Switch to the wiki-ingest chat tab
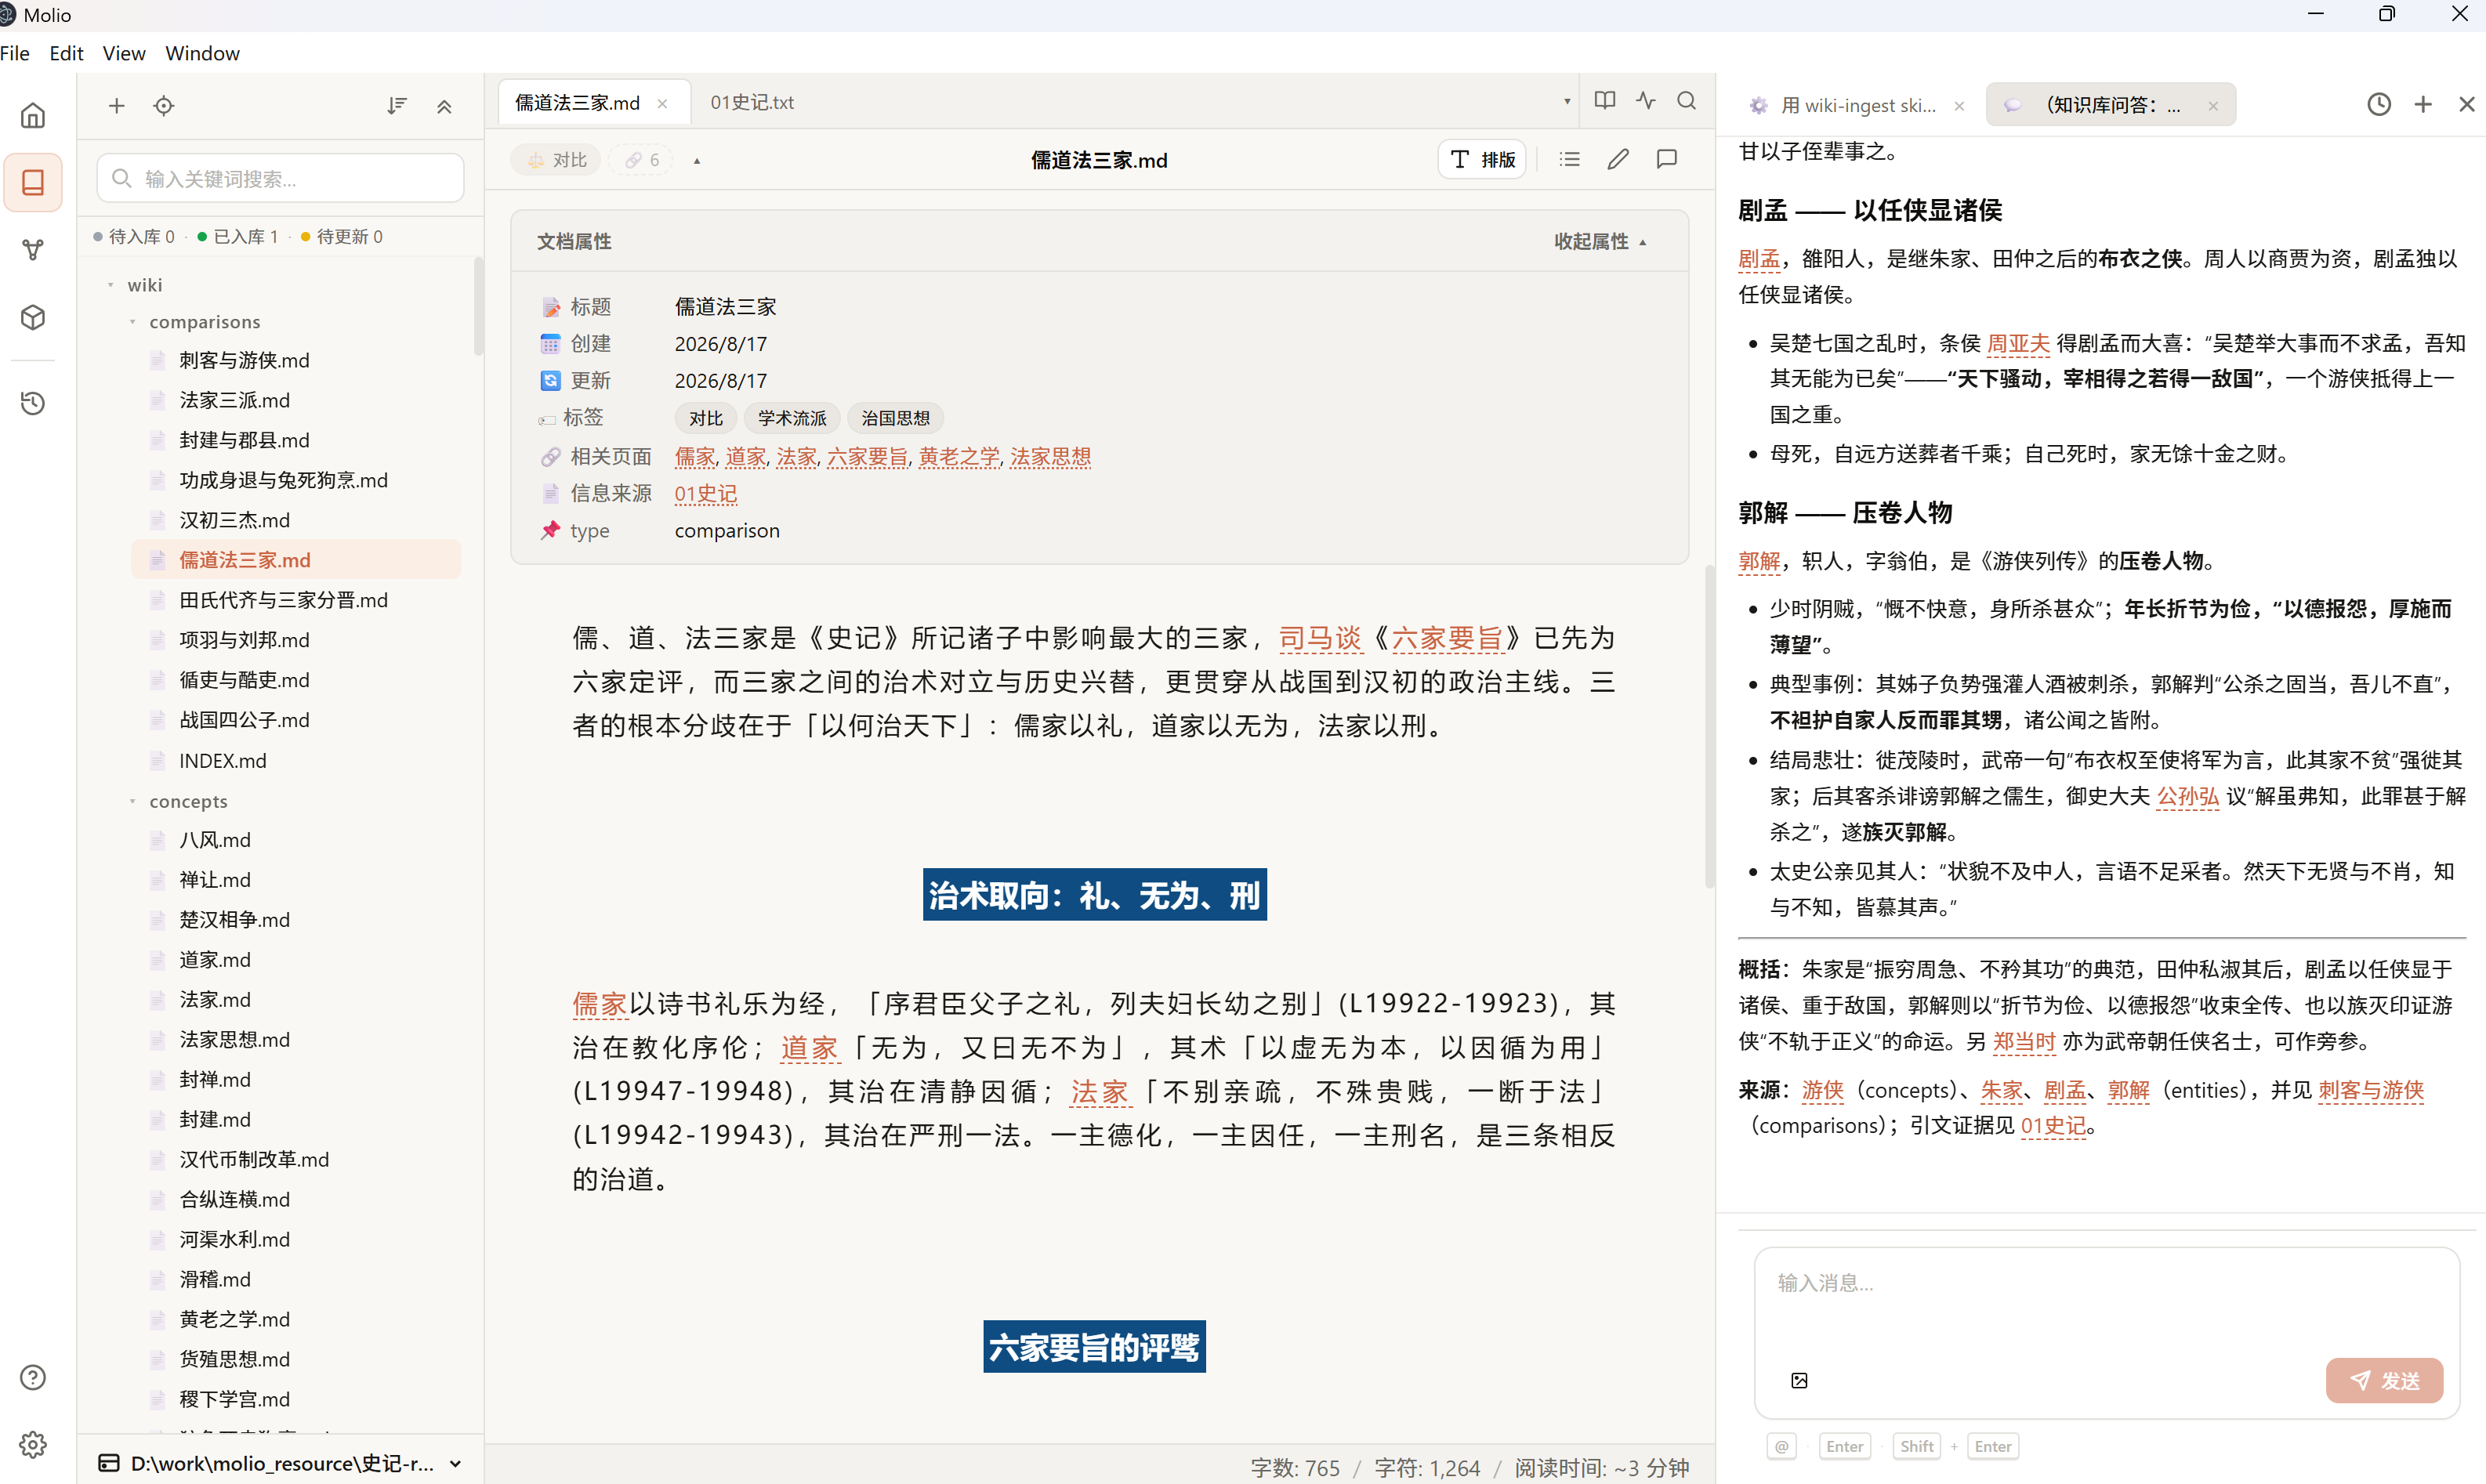This screenshot has width=2486, height=1484. [1858, 105]
